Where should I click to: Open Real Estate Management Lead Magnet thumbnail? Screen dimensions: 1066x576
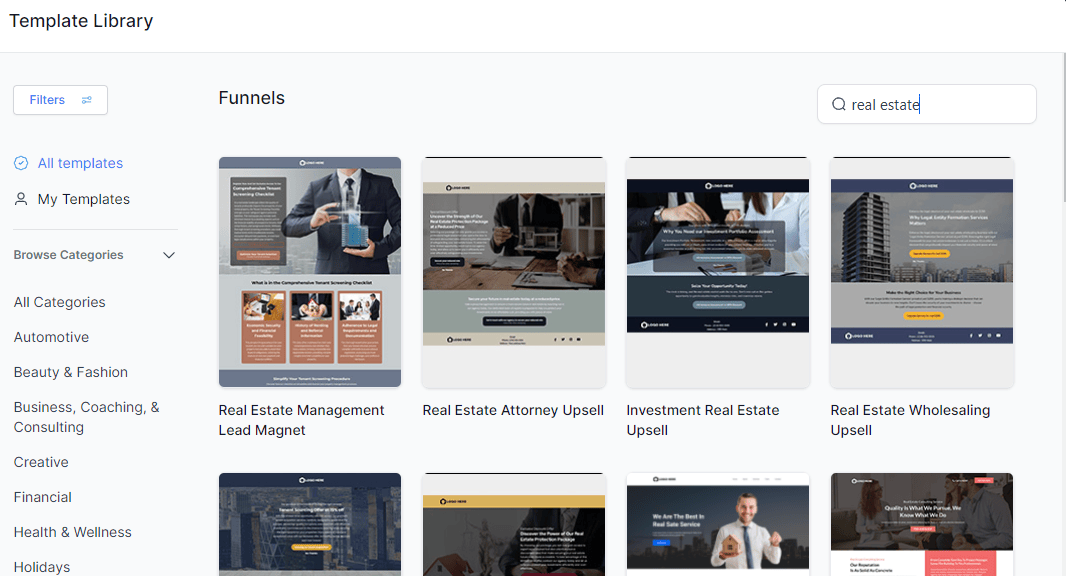(x=310, y=272)
